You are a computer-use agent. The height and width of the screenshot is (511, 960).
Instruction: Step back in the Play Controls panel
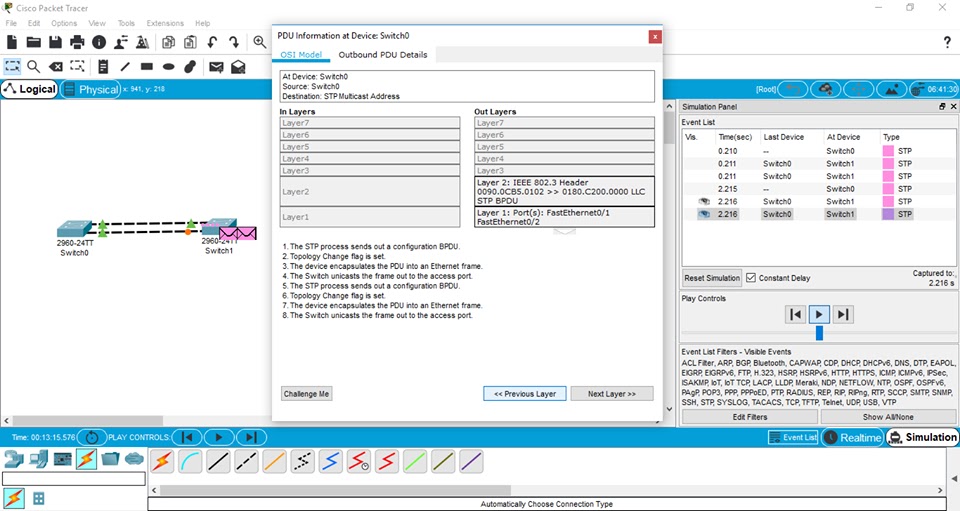(x=795, y=315)
